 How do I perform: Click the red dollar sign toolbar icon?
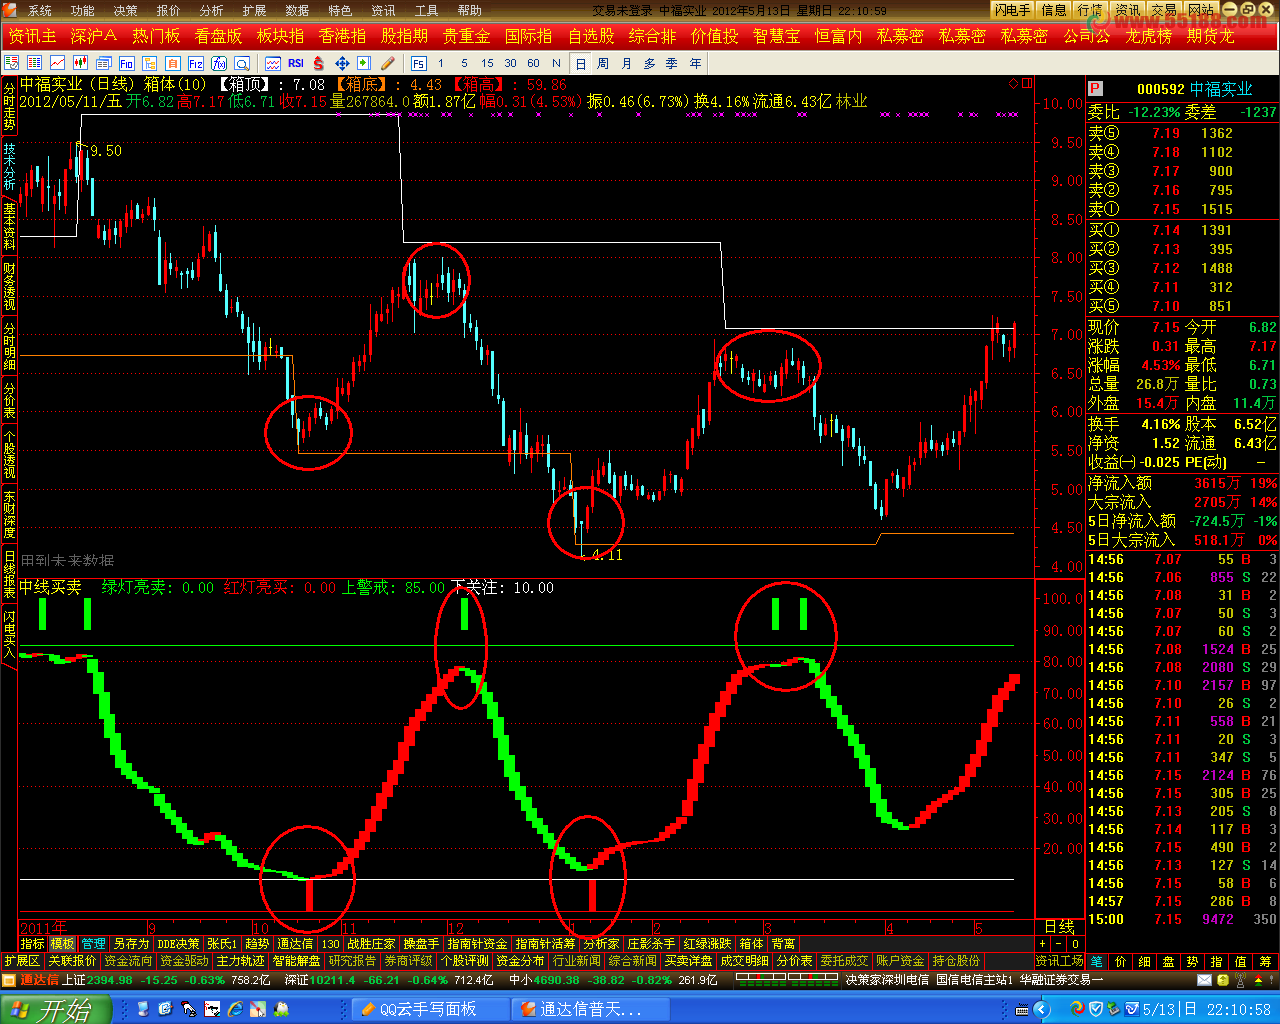[319, 63]
